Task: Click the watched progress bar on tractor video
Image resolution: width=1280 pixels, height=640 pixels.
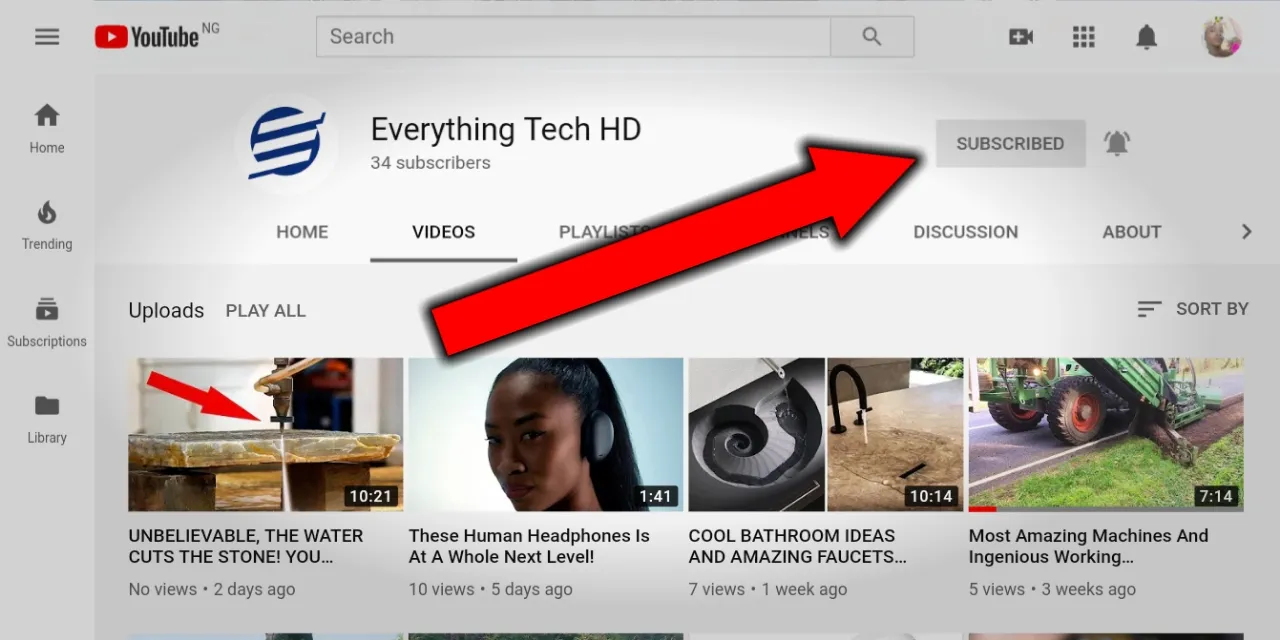Action: [982, 509]
